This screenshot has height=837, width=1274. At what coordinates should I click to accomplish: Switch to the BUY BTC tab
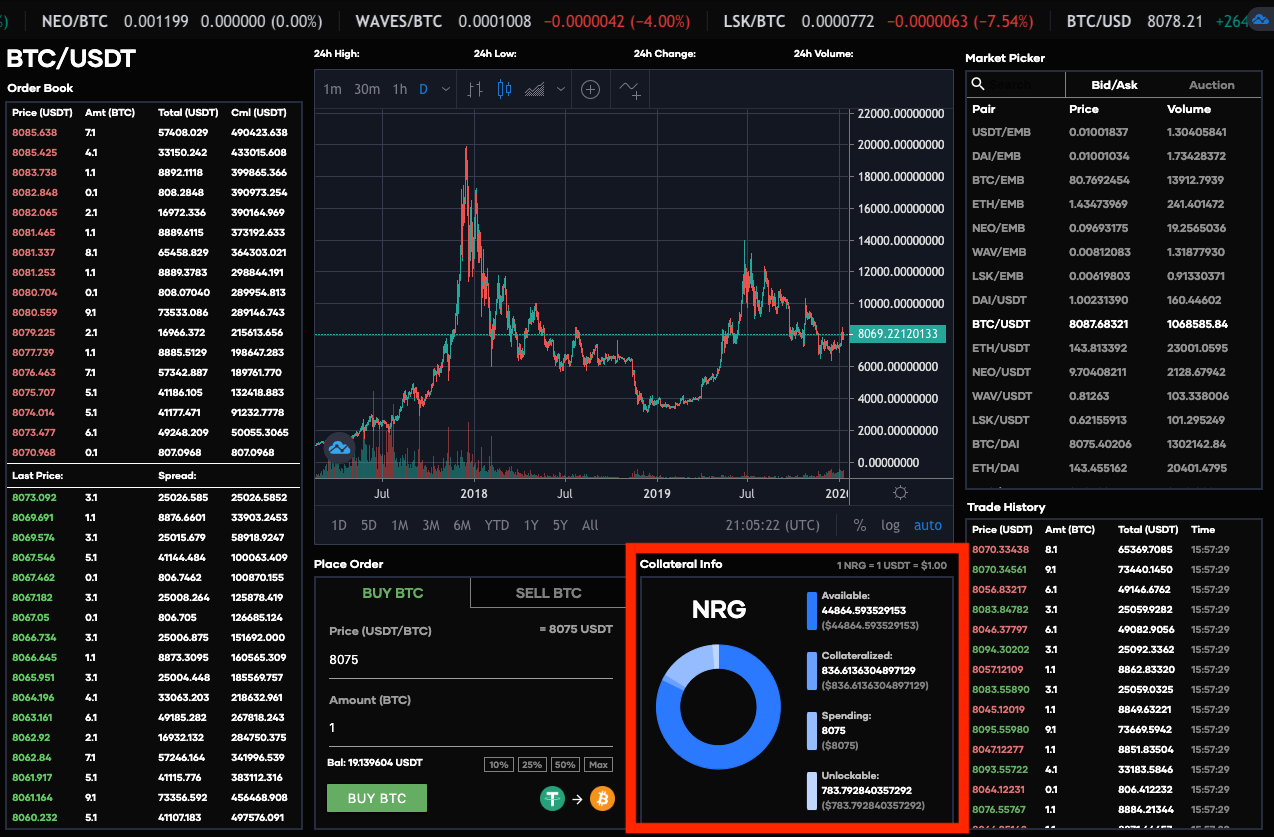(392, 593)
